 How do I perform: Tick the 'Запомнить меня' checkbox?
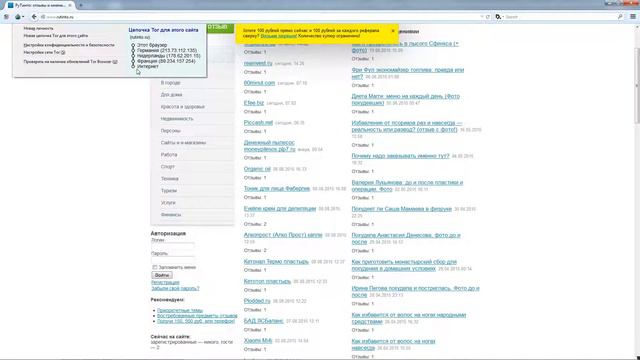[155, 267]
